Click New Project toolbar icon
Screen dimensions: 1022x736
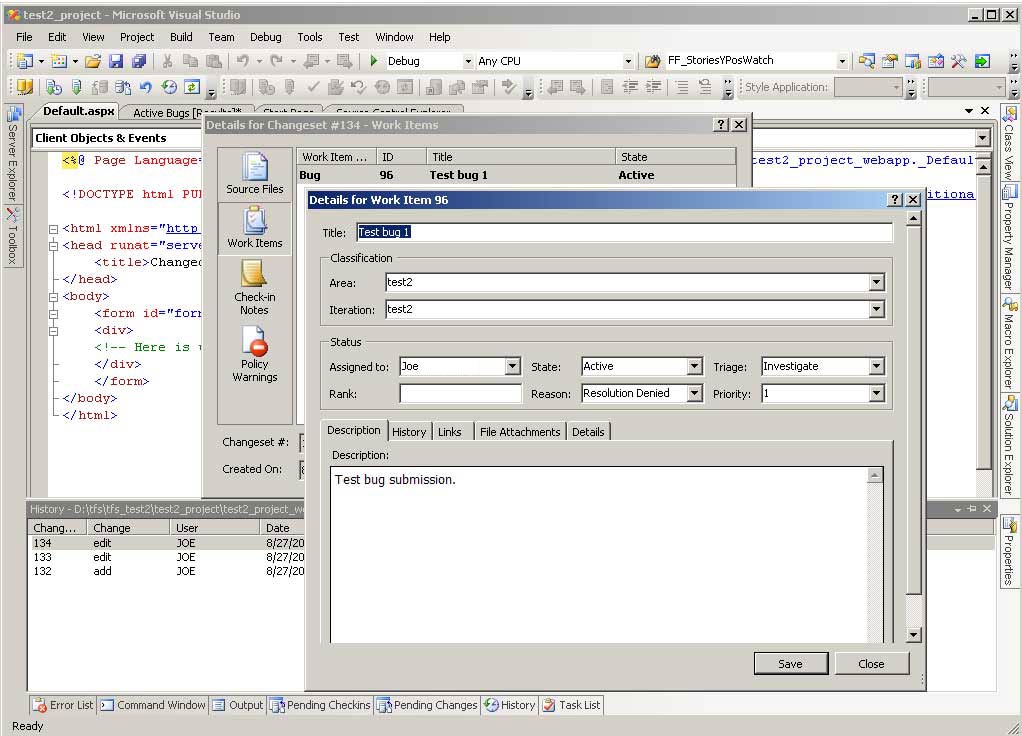(25, 61)
